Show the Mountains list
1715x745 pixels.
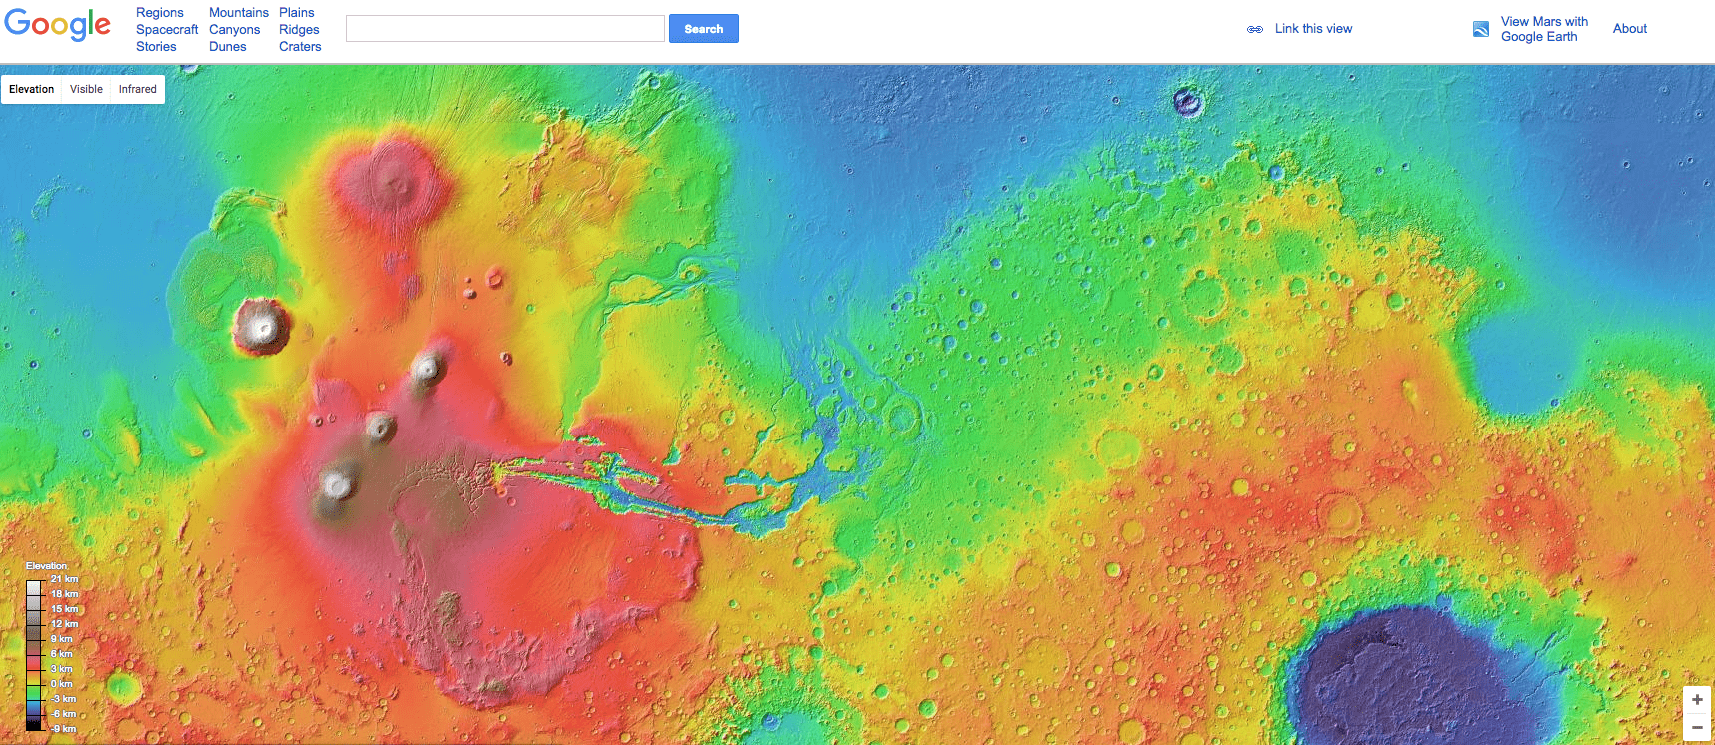[239, 13]
